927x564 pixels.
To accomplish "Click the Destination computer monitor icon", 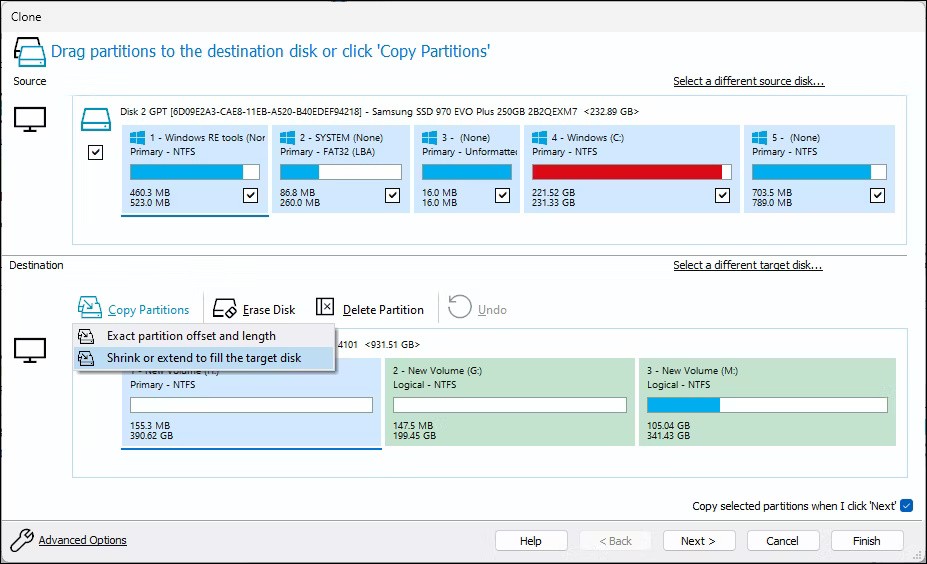I will [x=30, y=350].
